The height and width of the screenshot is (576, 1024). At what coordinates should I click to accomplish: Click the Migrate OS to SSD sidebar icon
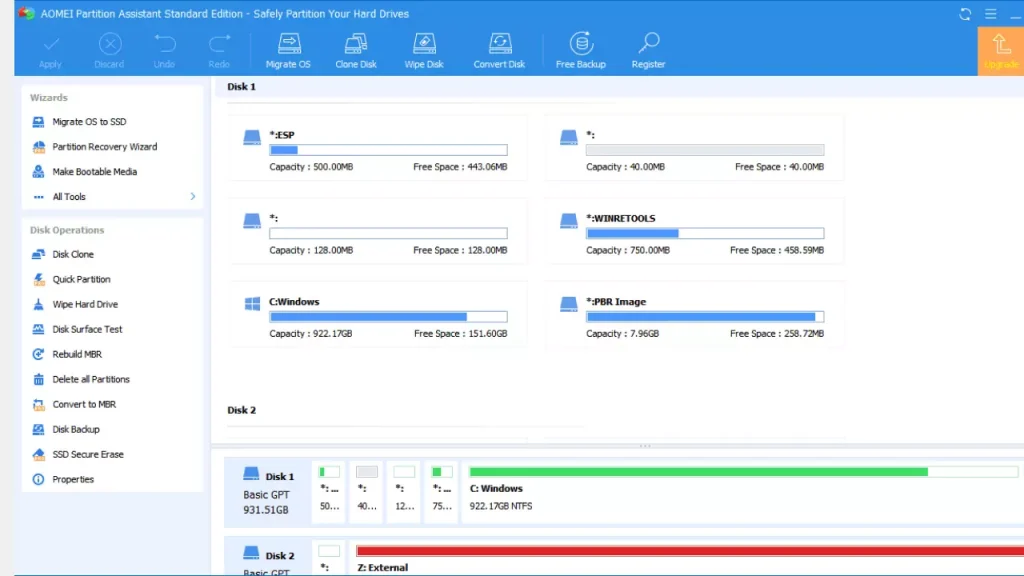pos(39,121)
